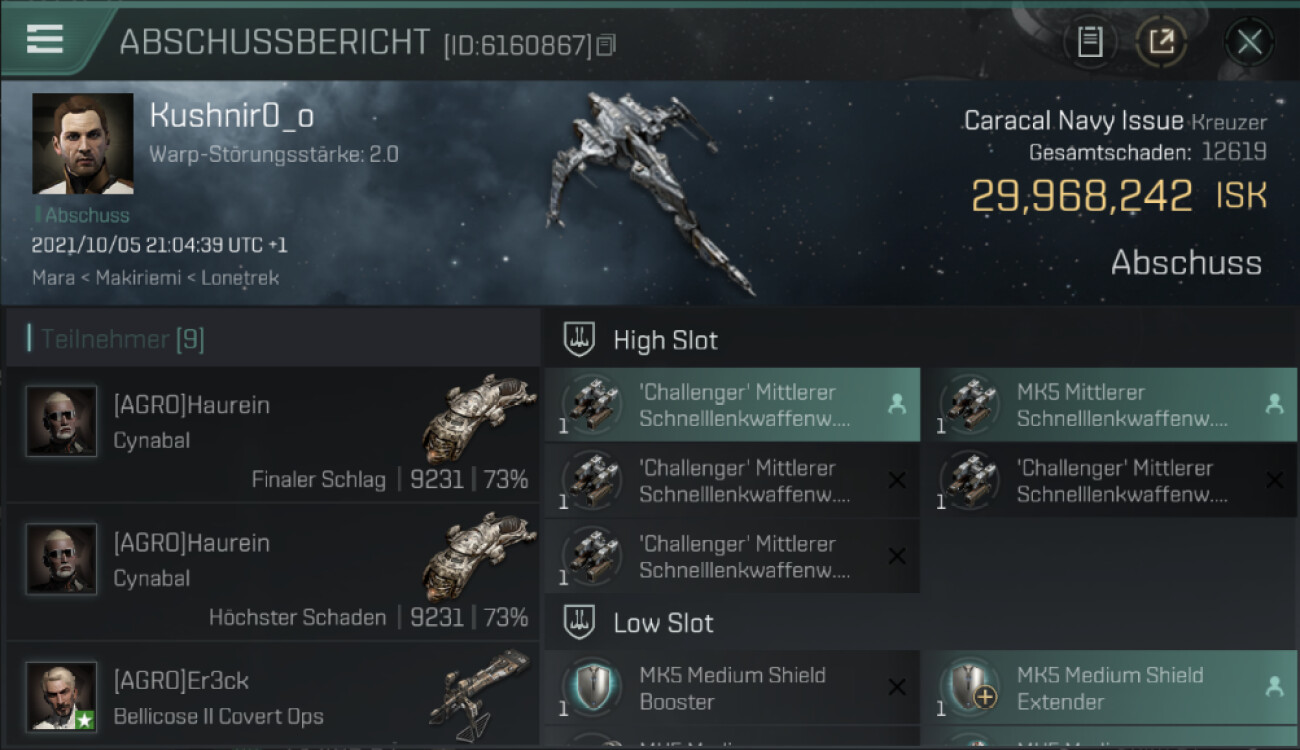1300x750 pixels.
Task: Open the Lonetrek region link
Action: [241, 277]
